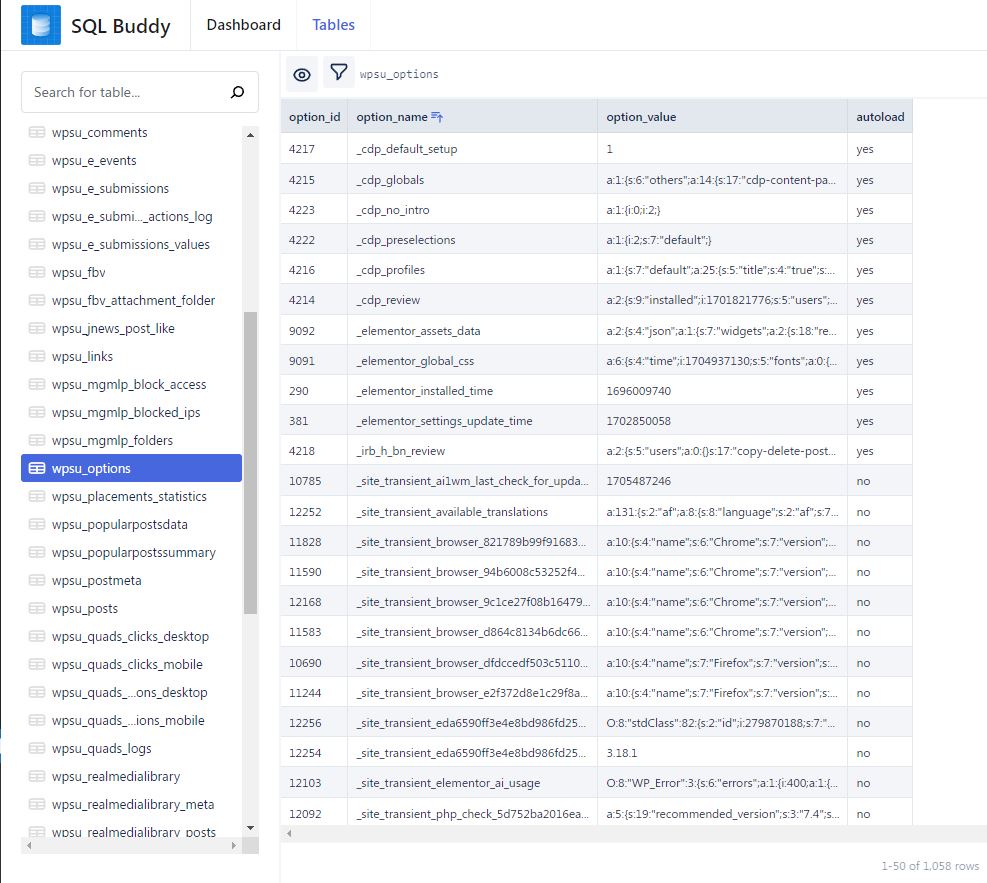Click the table icon beside wpsu_fbv
Viewport: 987px width, 883px height.
[x=37, y=273]
